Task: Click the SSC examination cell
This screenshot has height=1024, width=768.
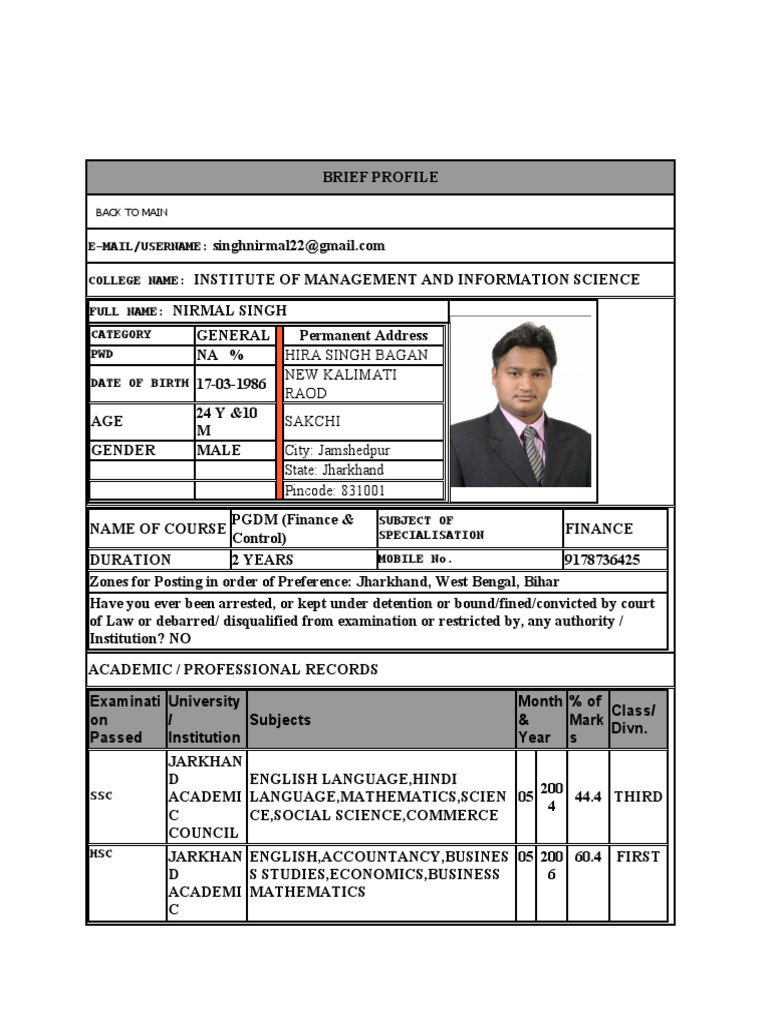Action: tap(127, 796)
